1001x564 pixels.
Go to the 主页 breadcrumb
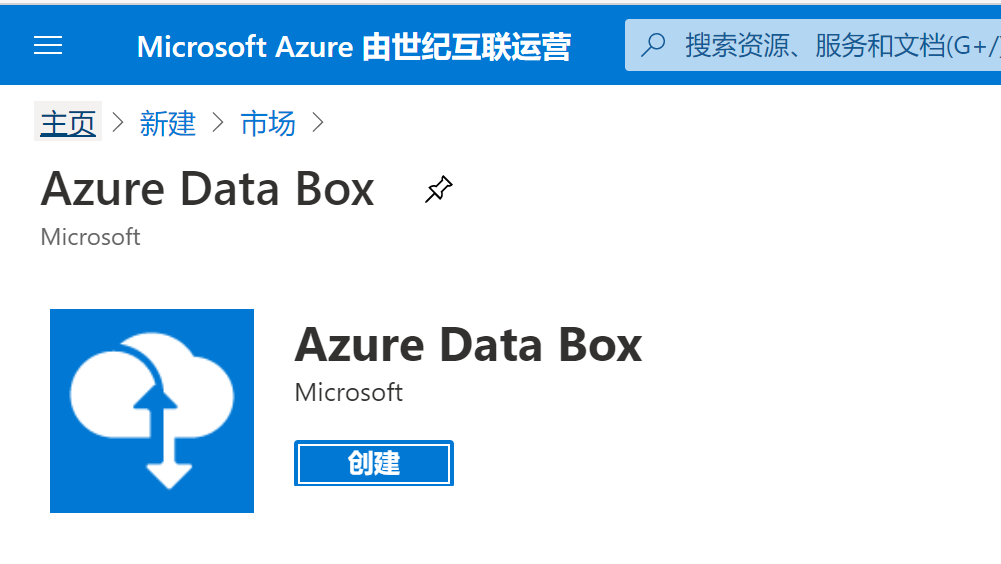[x=68, y=122]
